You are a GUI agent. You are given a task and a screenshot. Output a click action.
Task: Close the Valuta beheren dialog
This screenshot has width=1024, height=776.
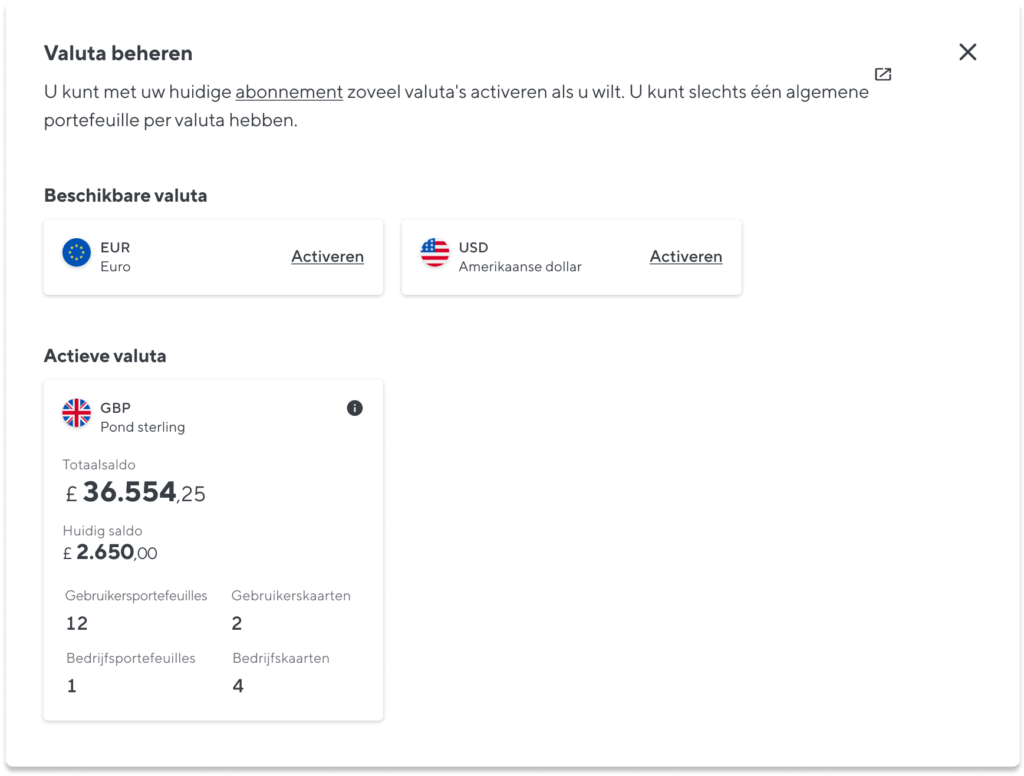pos(967,52)
